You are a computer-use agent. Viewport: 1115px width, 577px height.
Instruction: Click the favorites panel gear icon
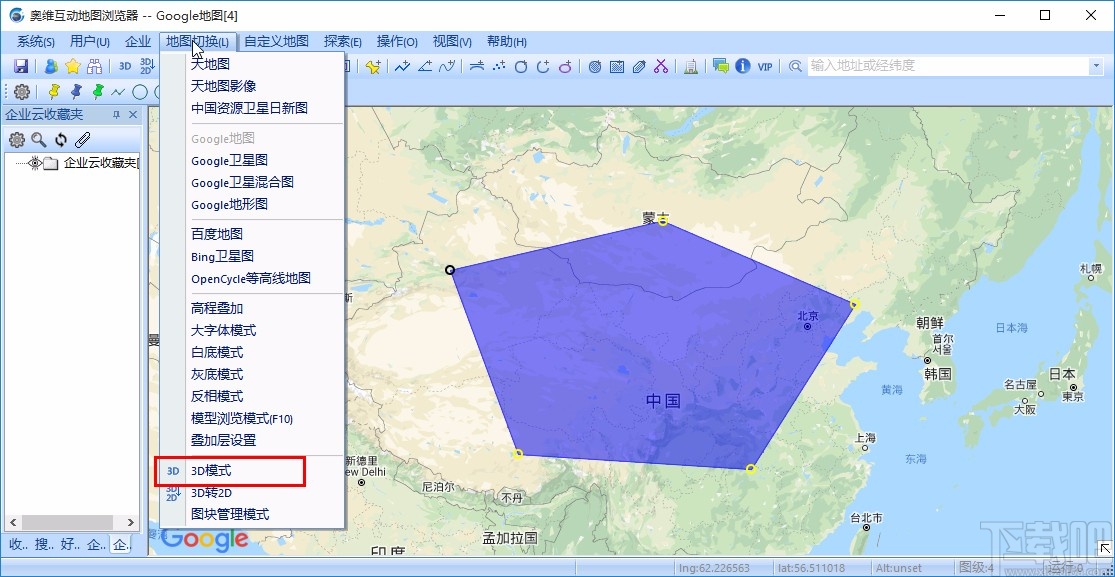pos(16,139)
